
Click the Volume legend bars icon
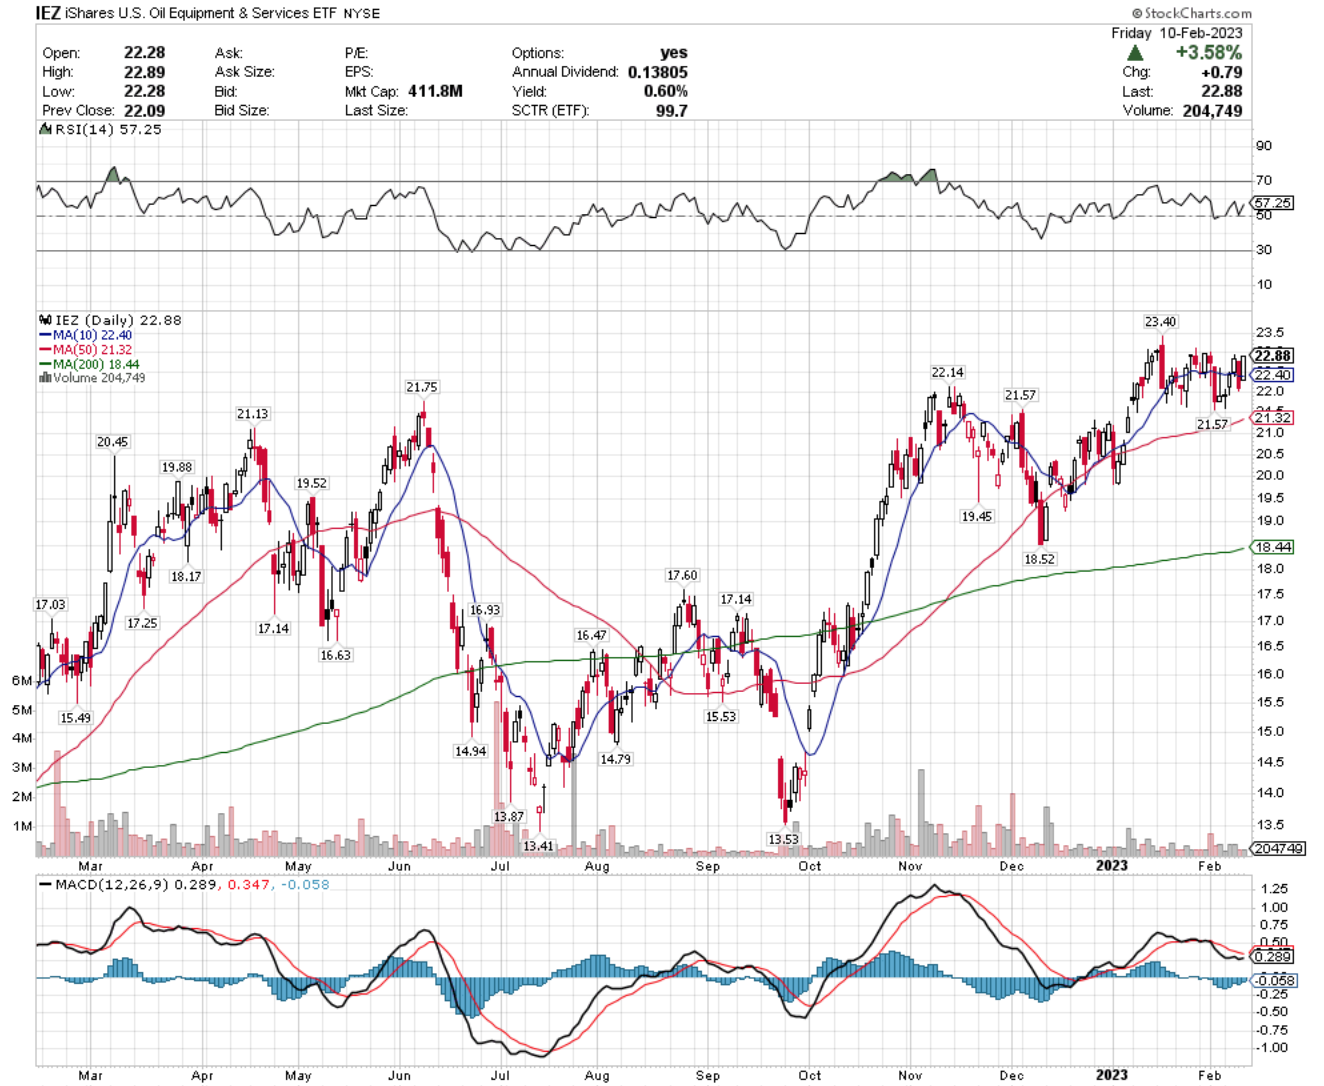point(45,378)
